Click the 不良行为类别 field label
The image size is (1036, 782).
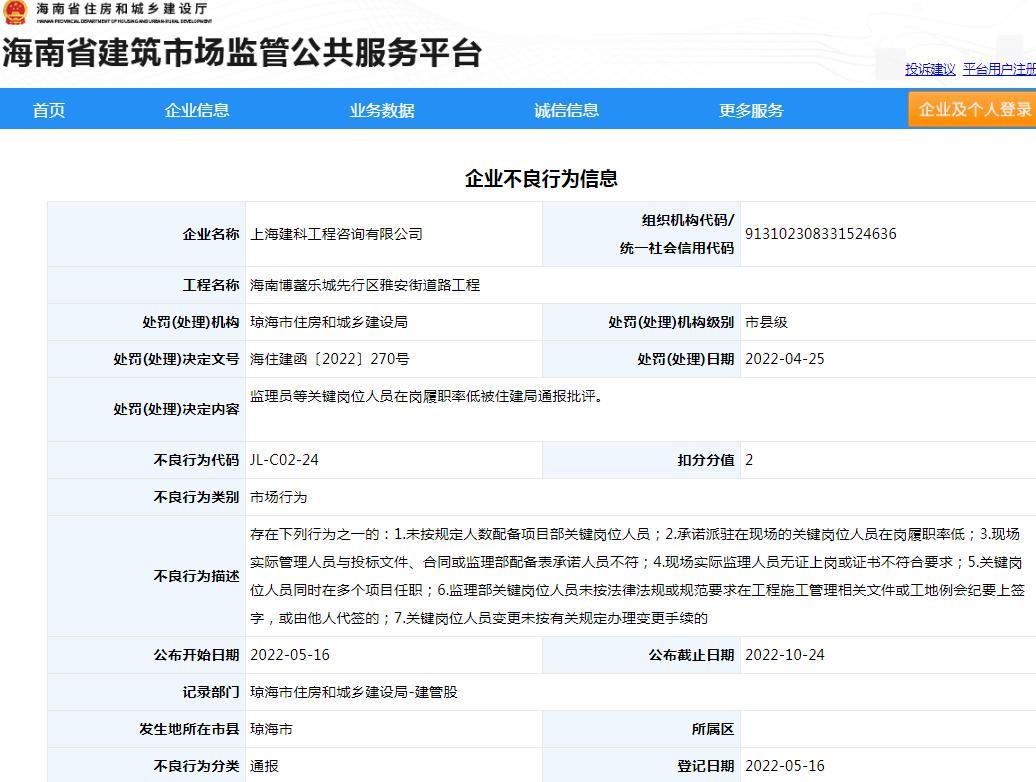(196, 497)
